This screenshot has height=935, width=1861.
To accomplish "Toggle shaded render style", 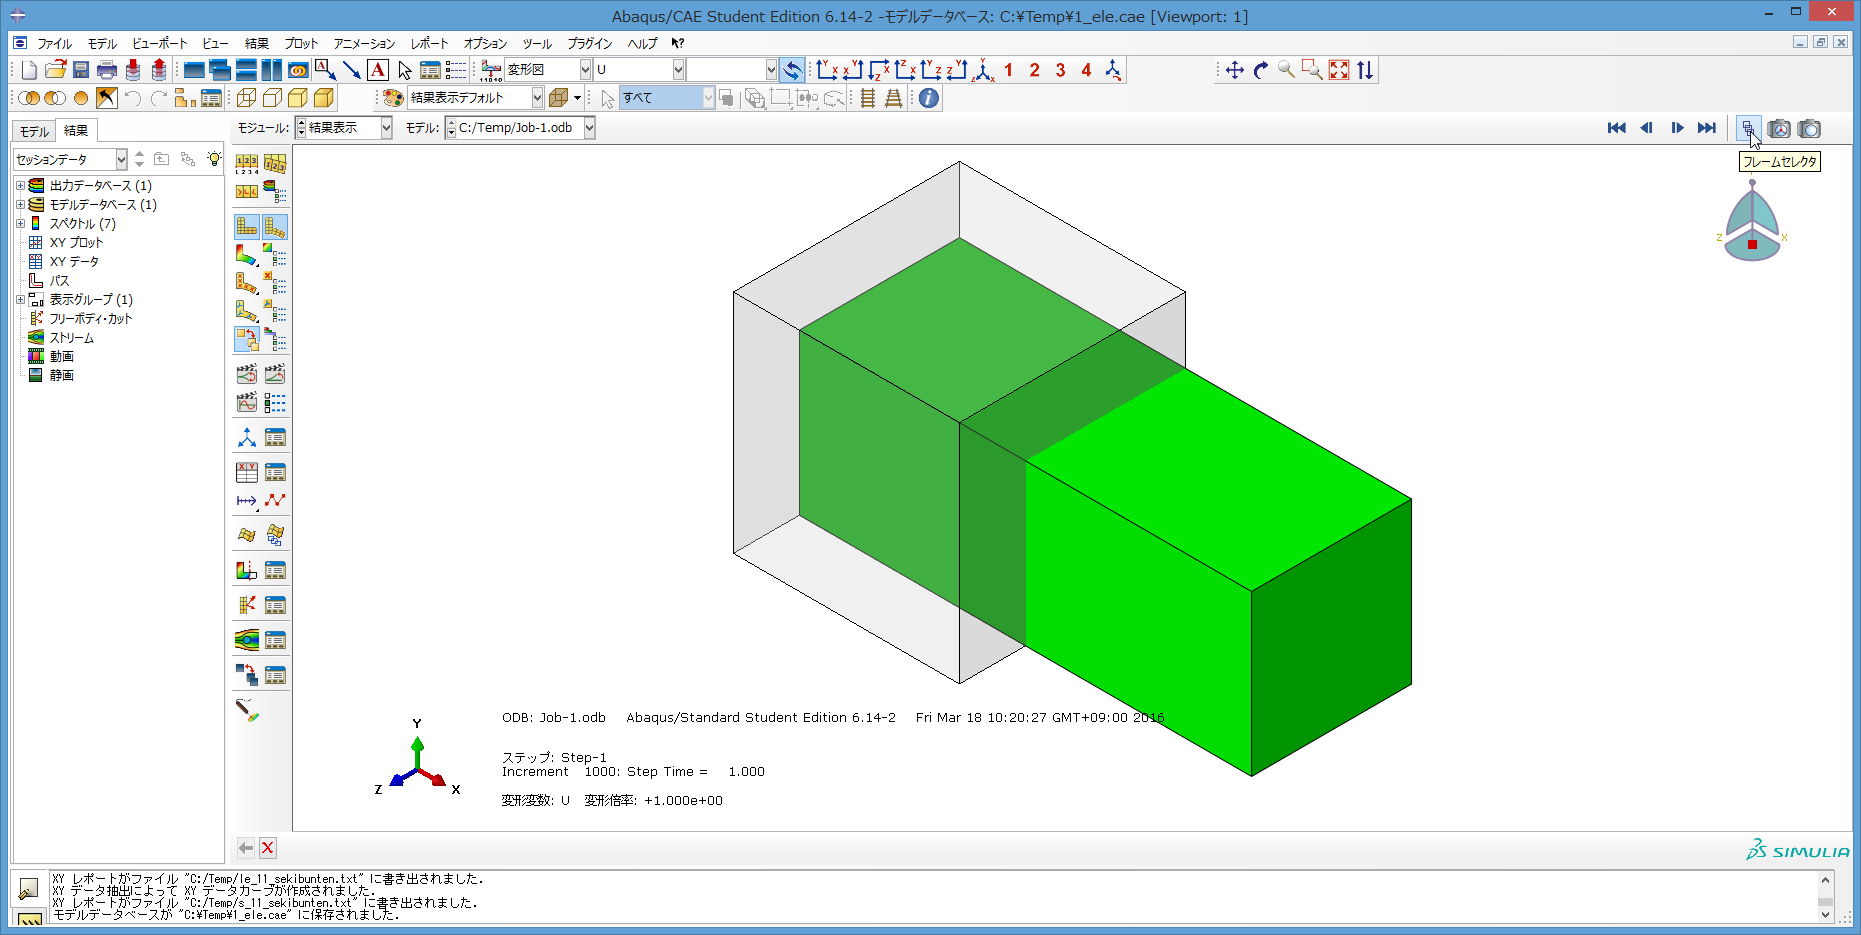I will click(324, 98).
